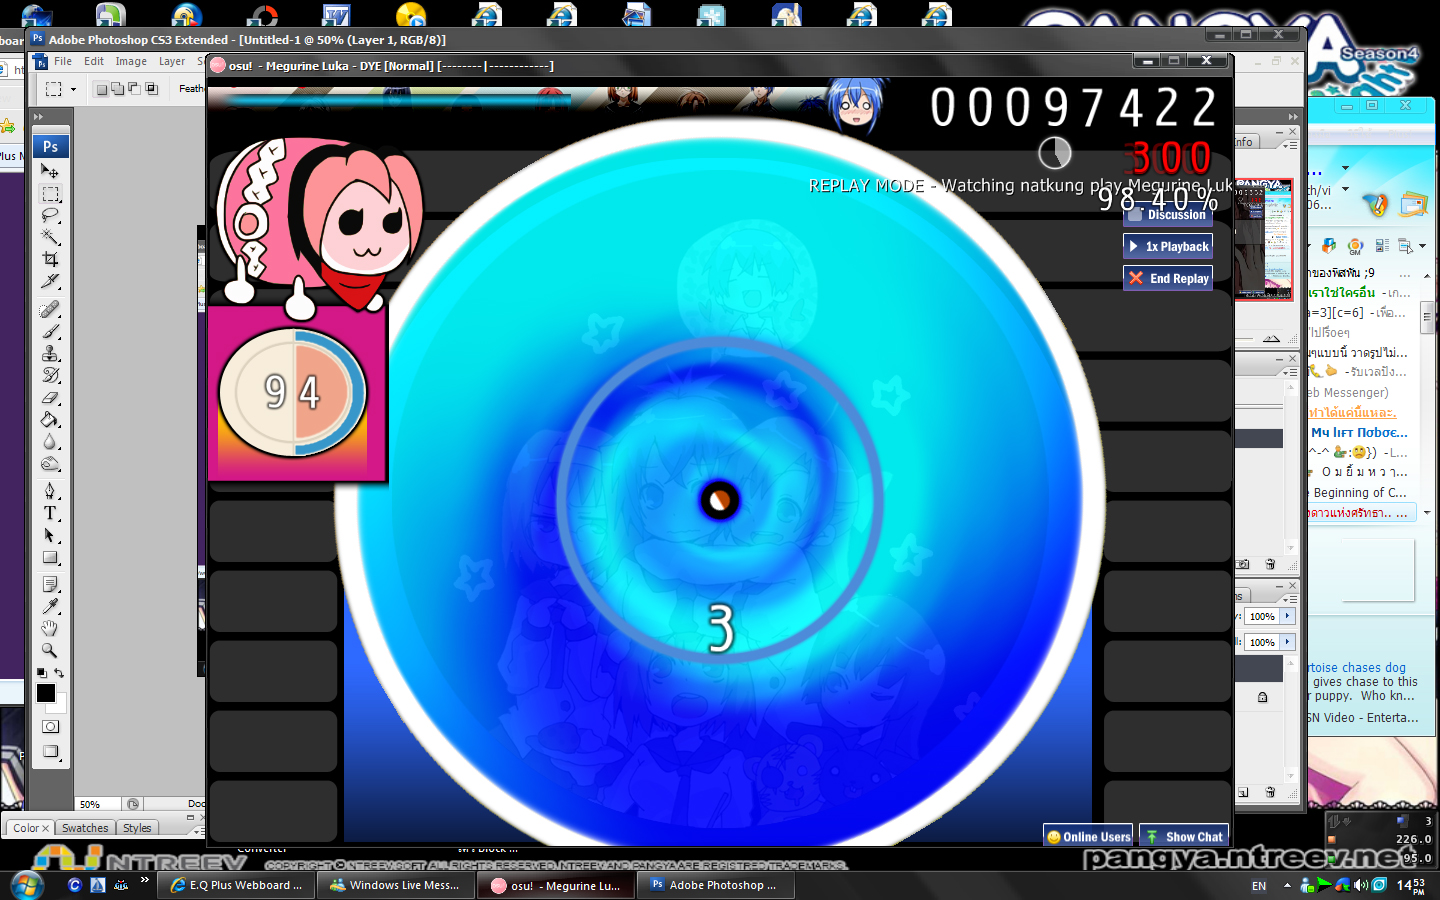
Task: Open the layer fill 100% slider arrow
Action: click(x=1288, y=642)
